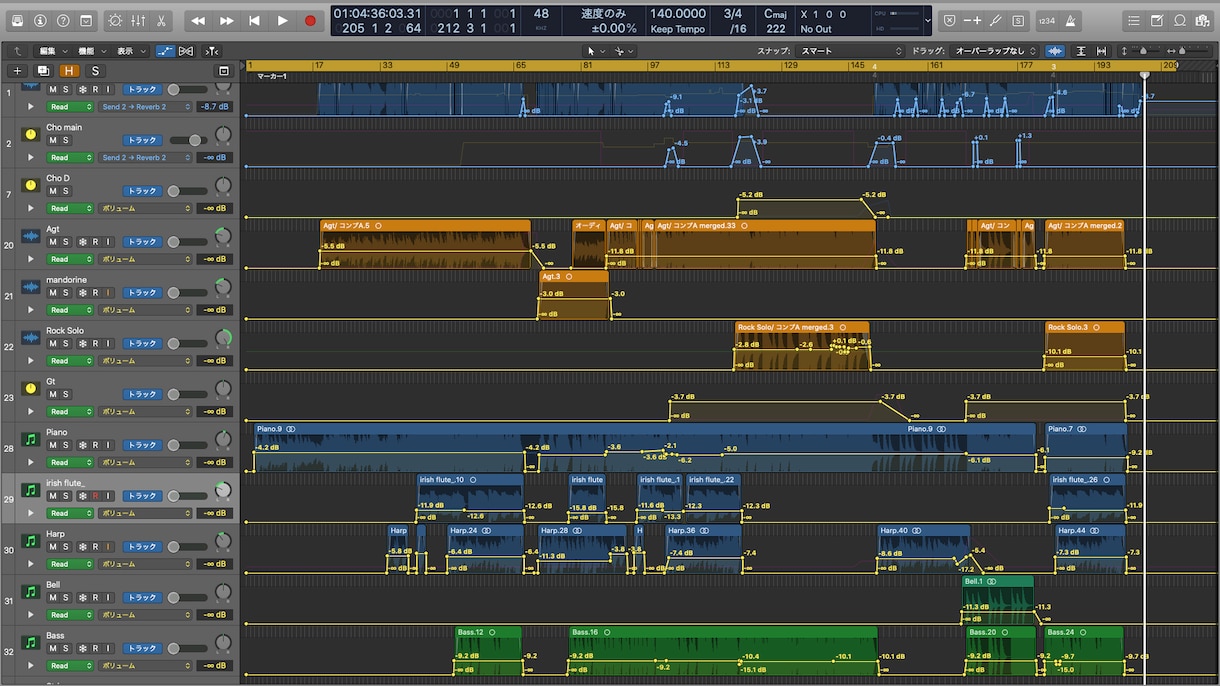
Task: Open the Library panel icon
Action: 17,20
